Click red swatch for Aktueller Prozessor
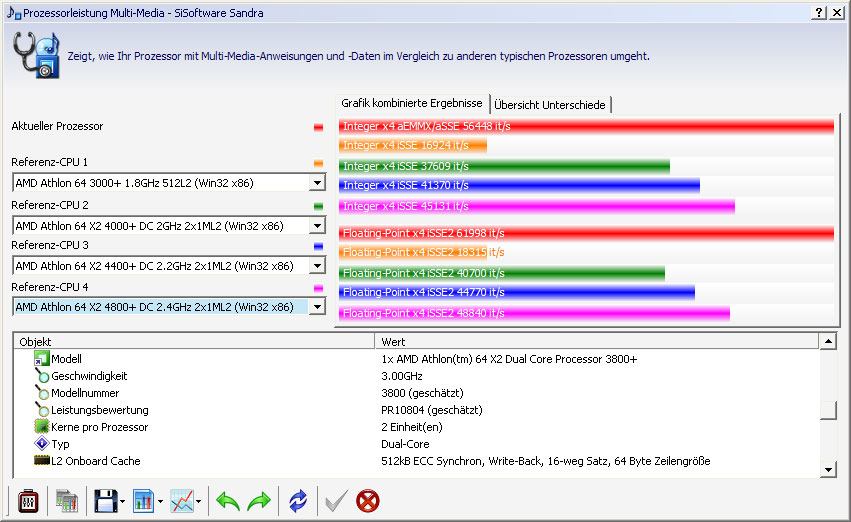The height and width of the screenshot is (522, 851). [319, 128]
